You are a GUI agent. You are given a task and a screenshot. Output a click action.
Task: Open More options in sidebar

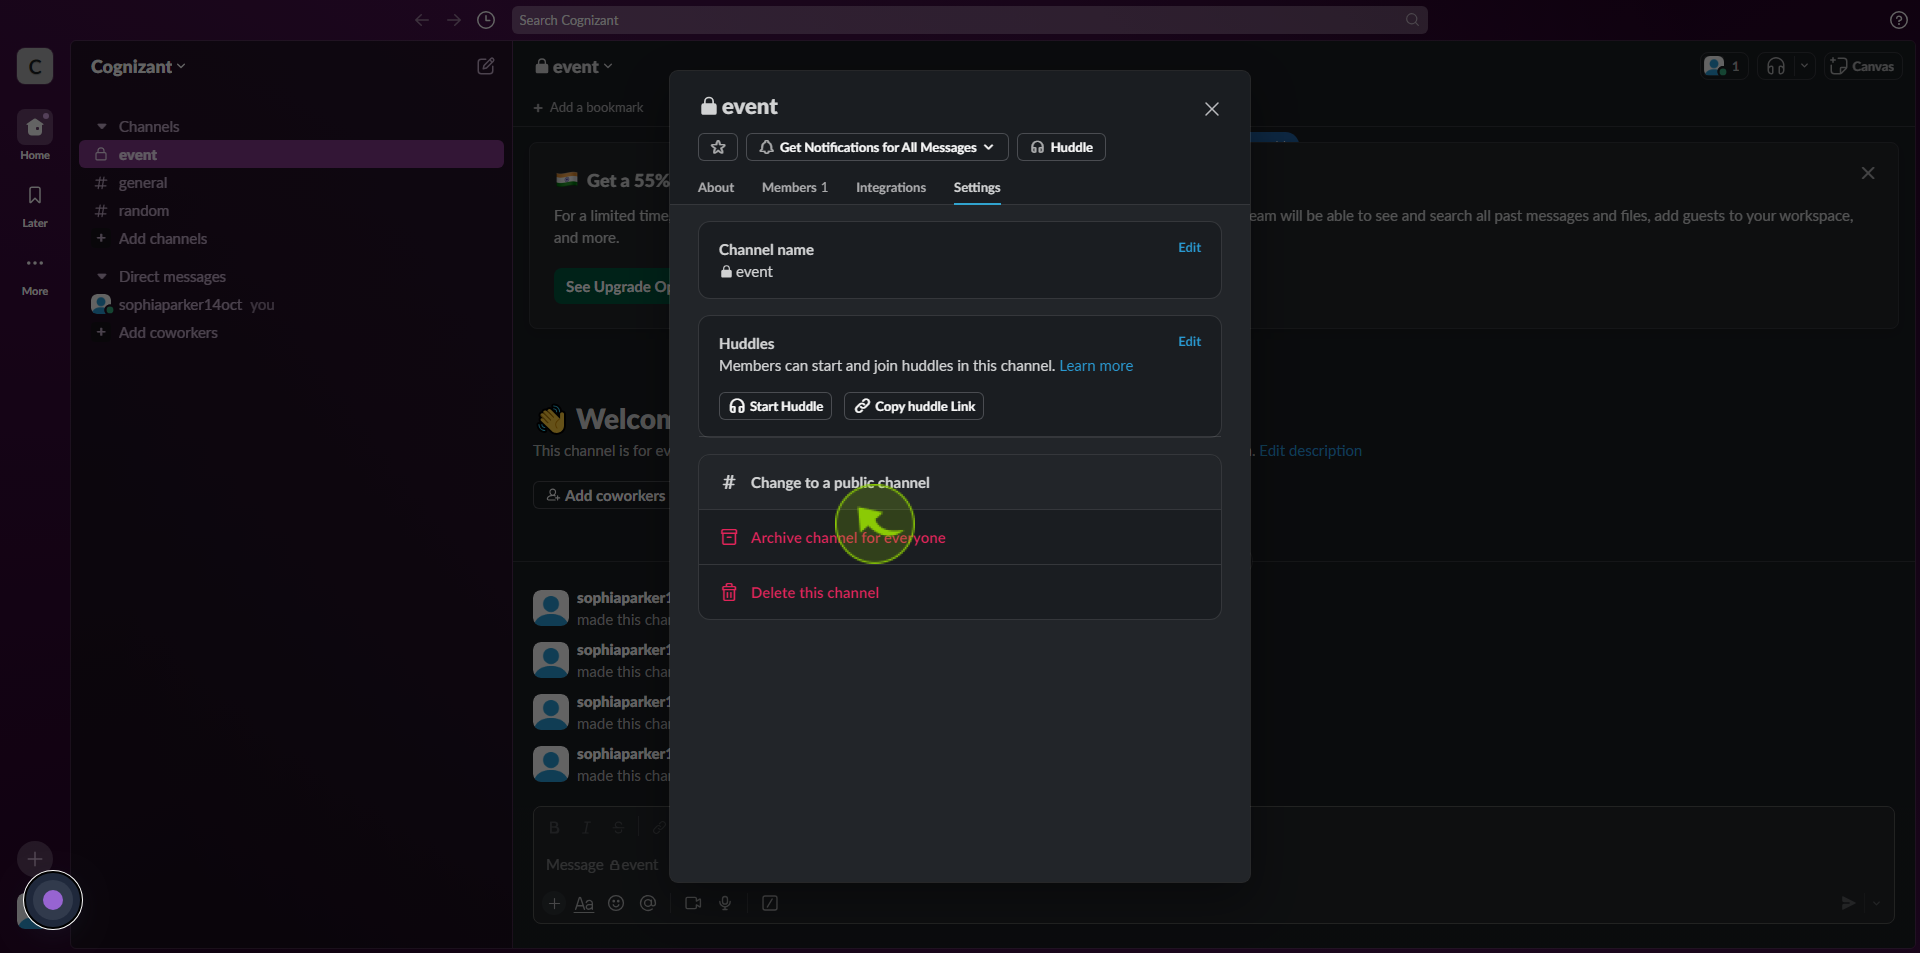35,274
